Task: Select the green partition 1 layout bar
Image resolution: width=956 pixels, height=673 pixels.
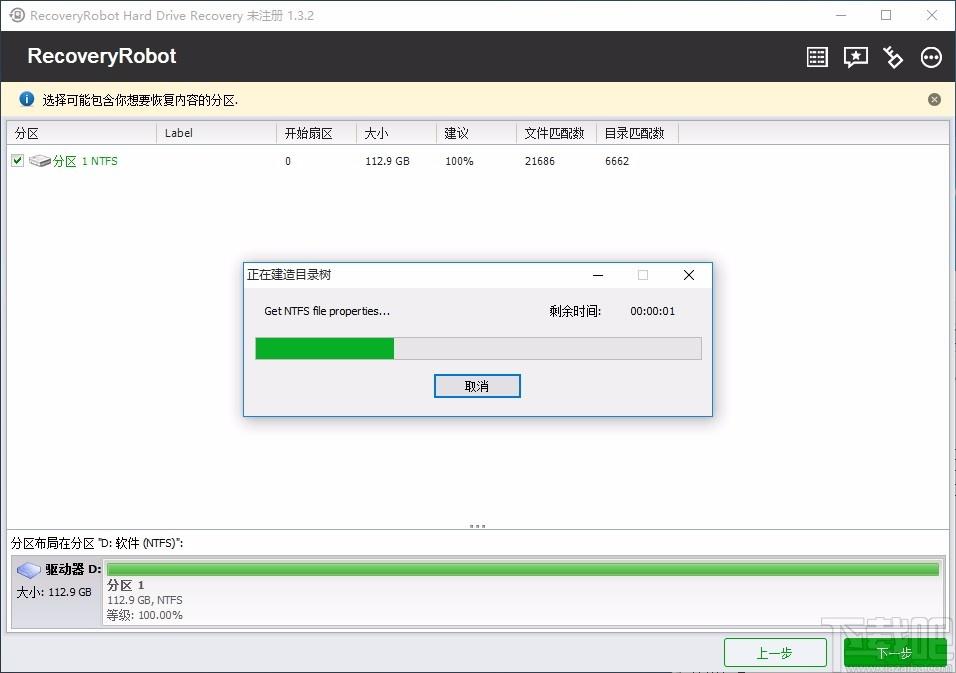Action: pos(523,569)
